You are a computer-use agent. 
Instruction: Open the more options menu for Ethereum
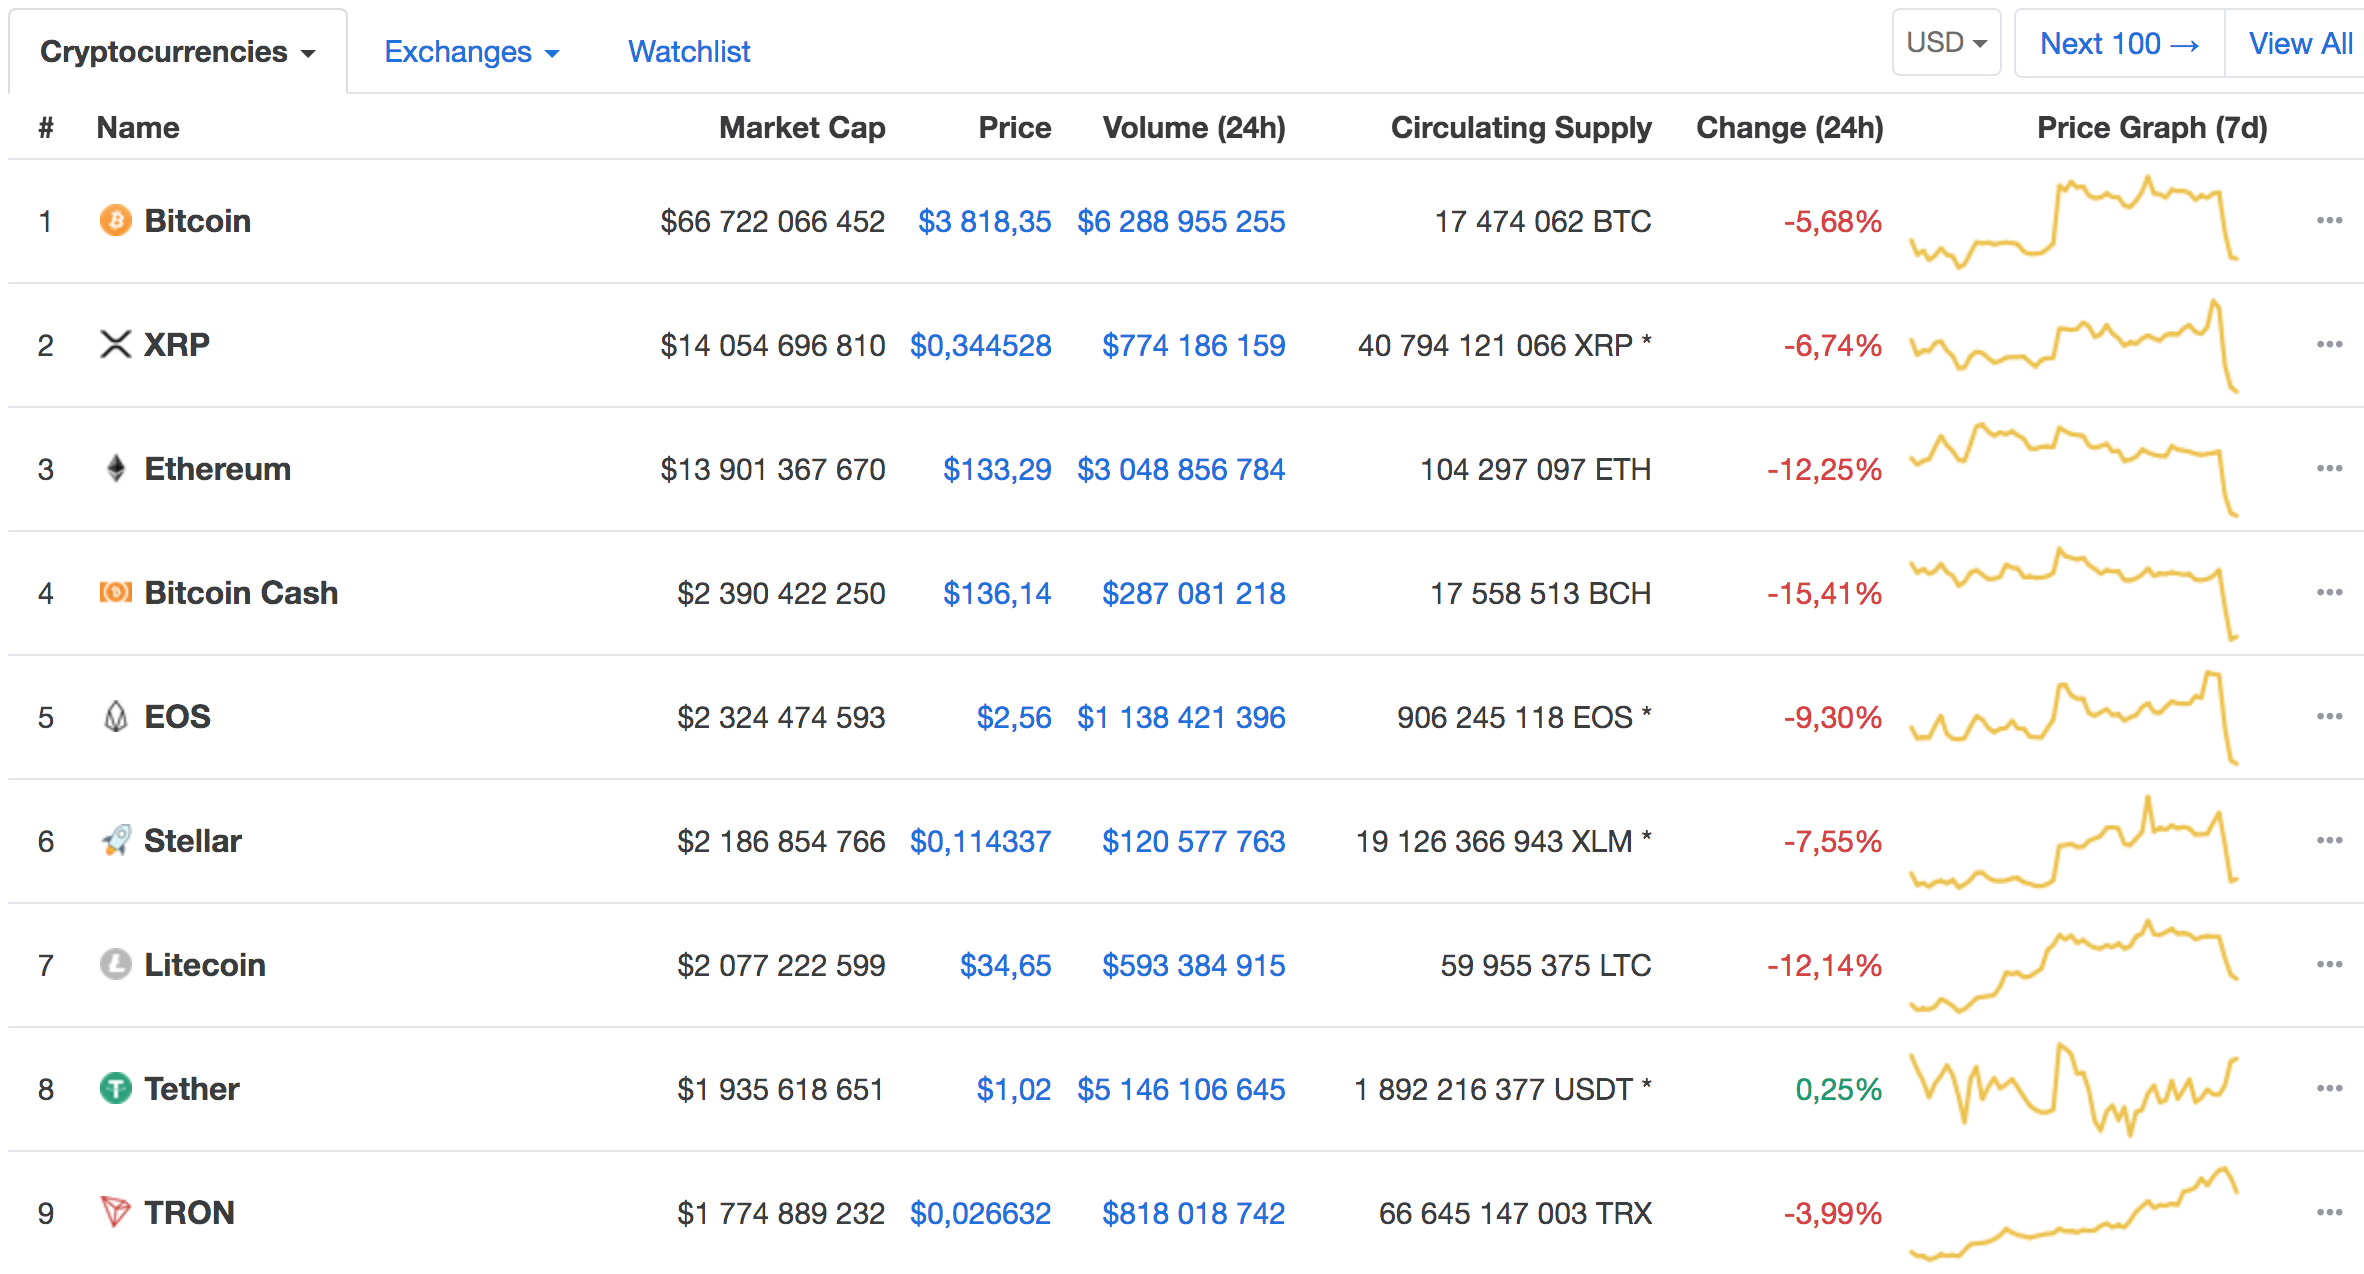[2329, 468]
